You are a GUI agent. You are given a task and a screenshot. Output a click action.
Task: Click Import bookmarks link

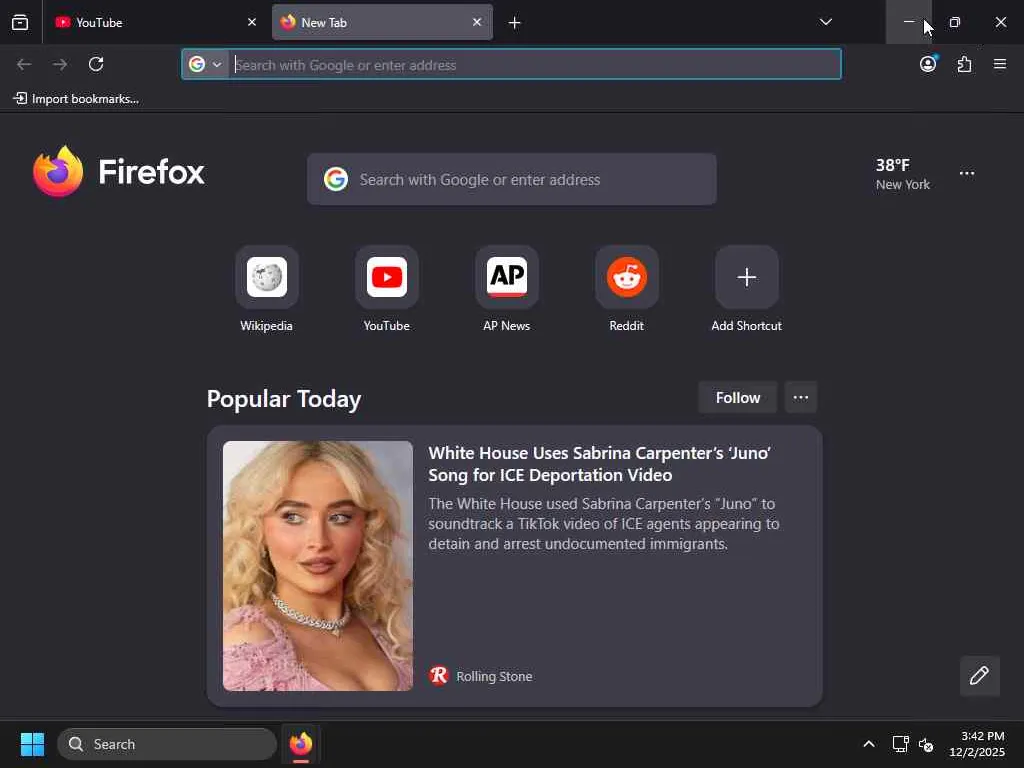pyautogui.click(x=76, y=99)
